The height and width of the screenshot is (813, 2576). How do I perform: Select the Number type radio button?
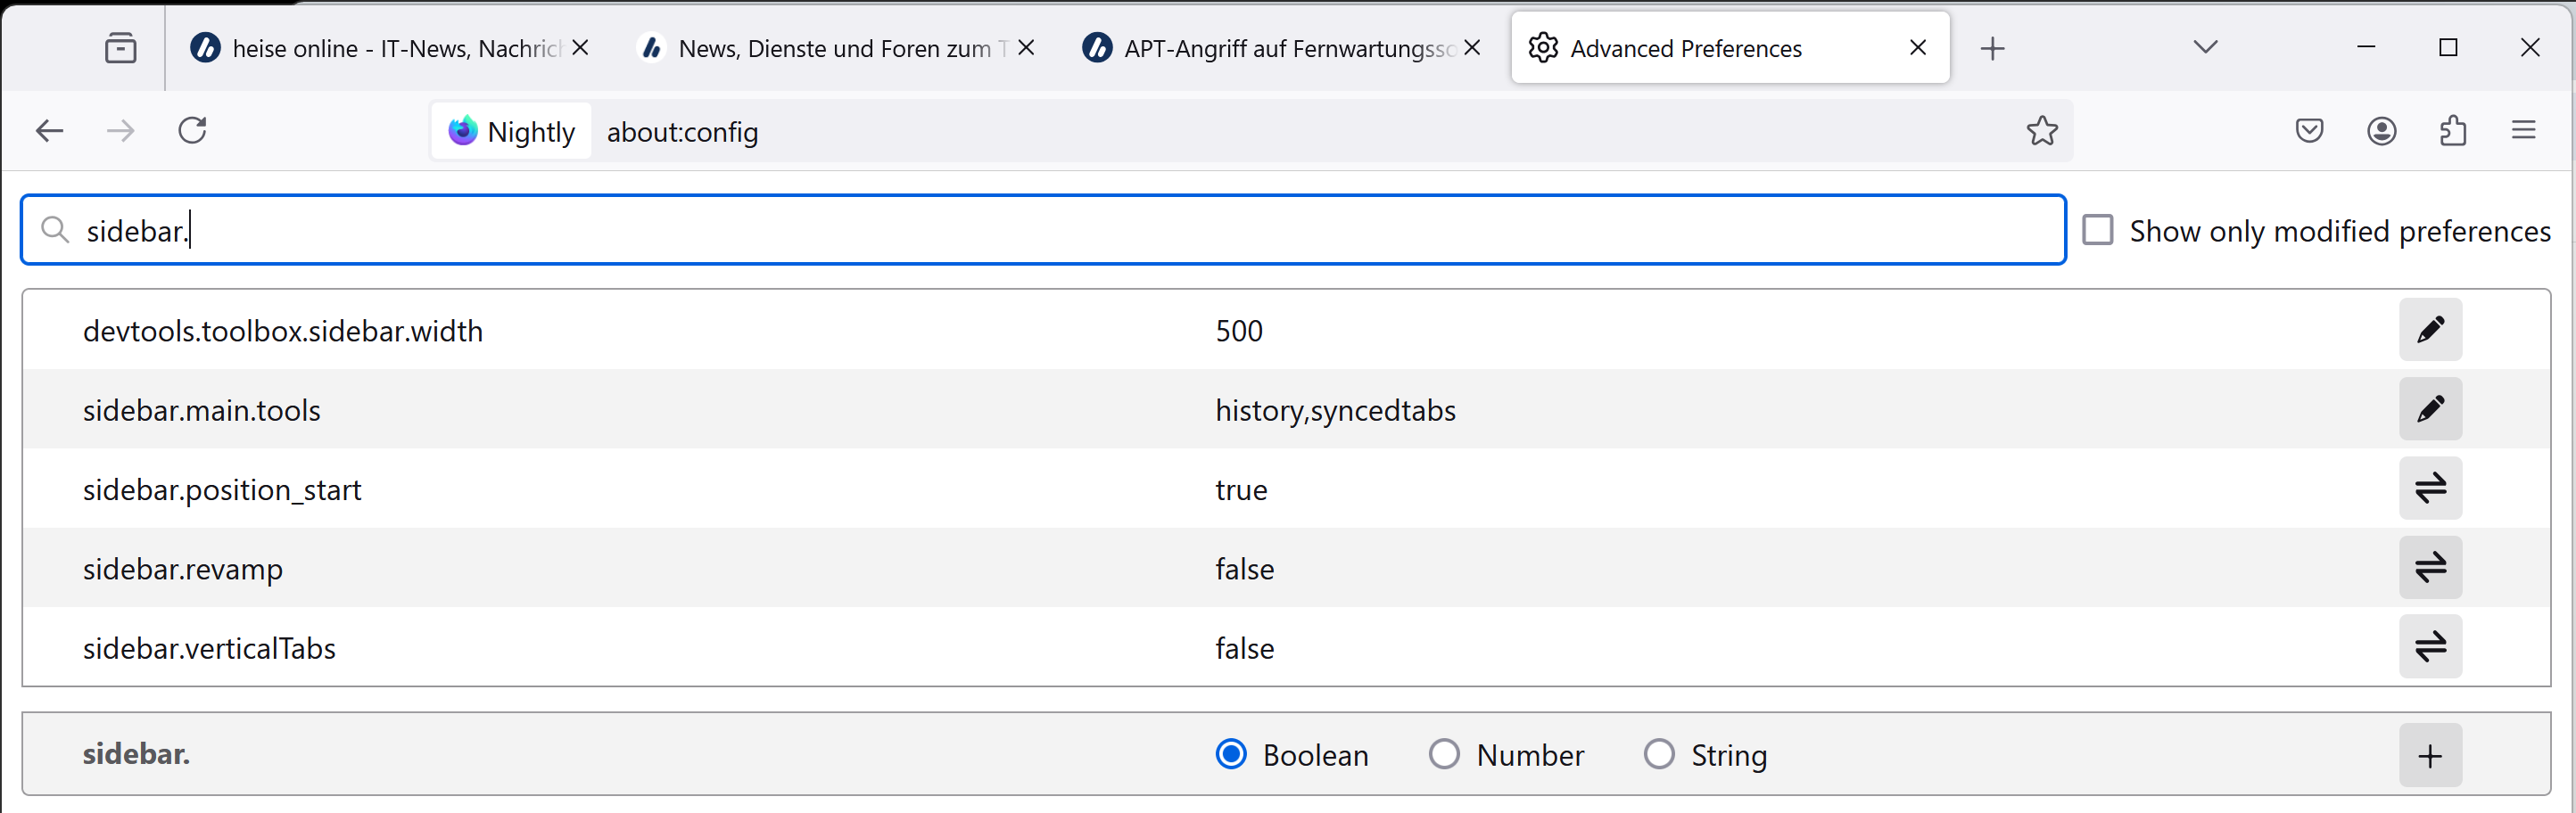pyautogui.click(x=1444, y=754)
